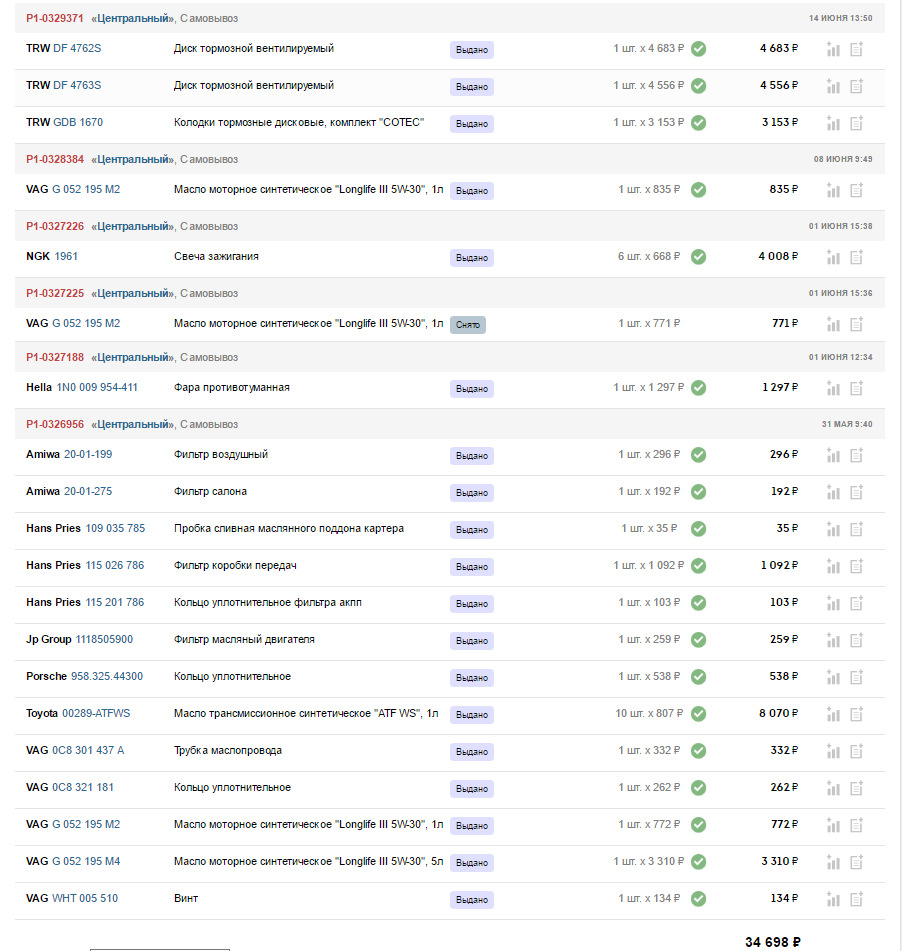Open part number G 052 195 M4
Screen dimensions: 902x951
point(86,861)
